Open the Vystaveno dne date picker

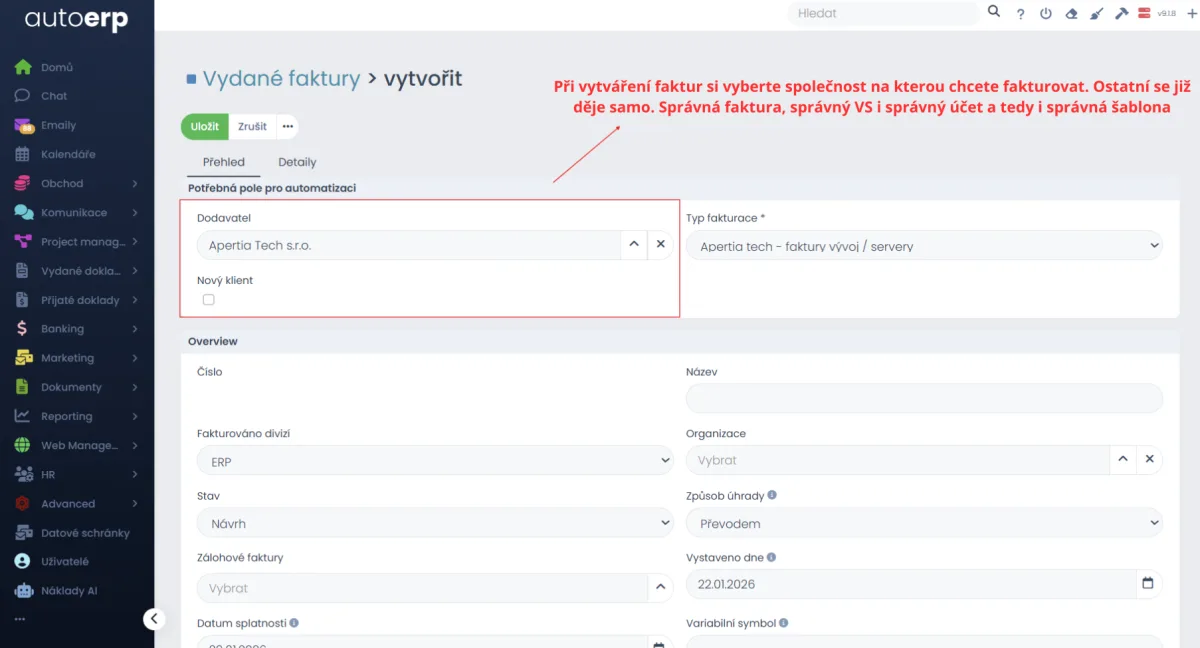tap(1148, 583)
